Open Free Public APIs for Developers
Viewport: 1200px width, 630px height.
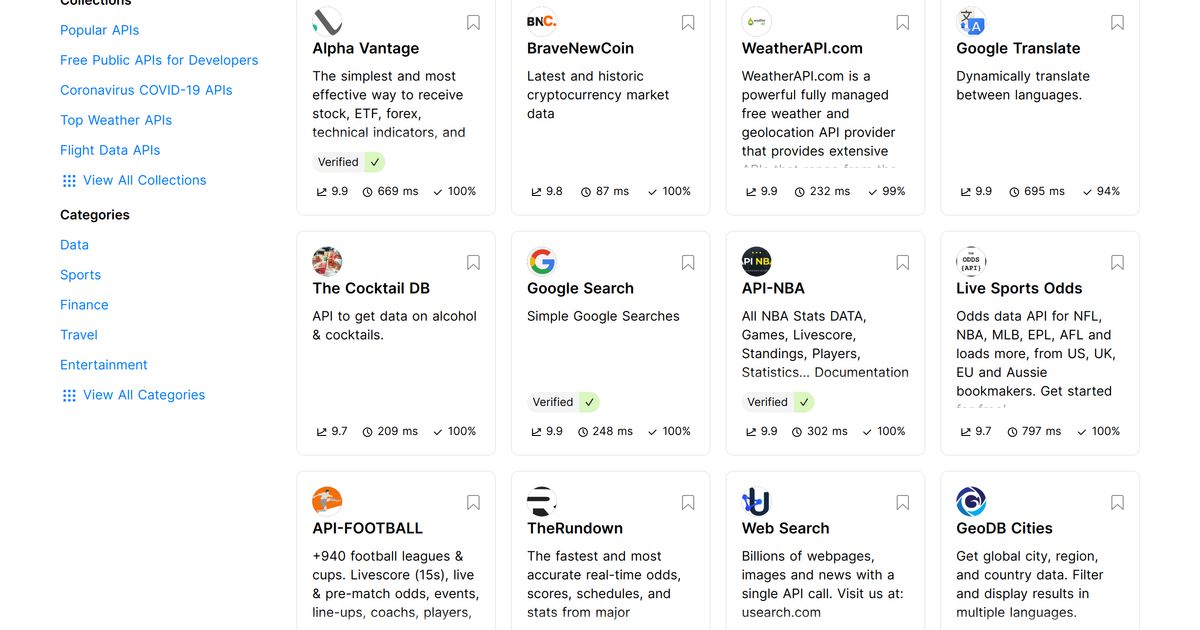coord(159,60)
